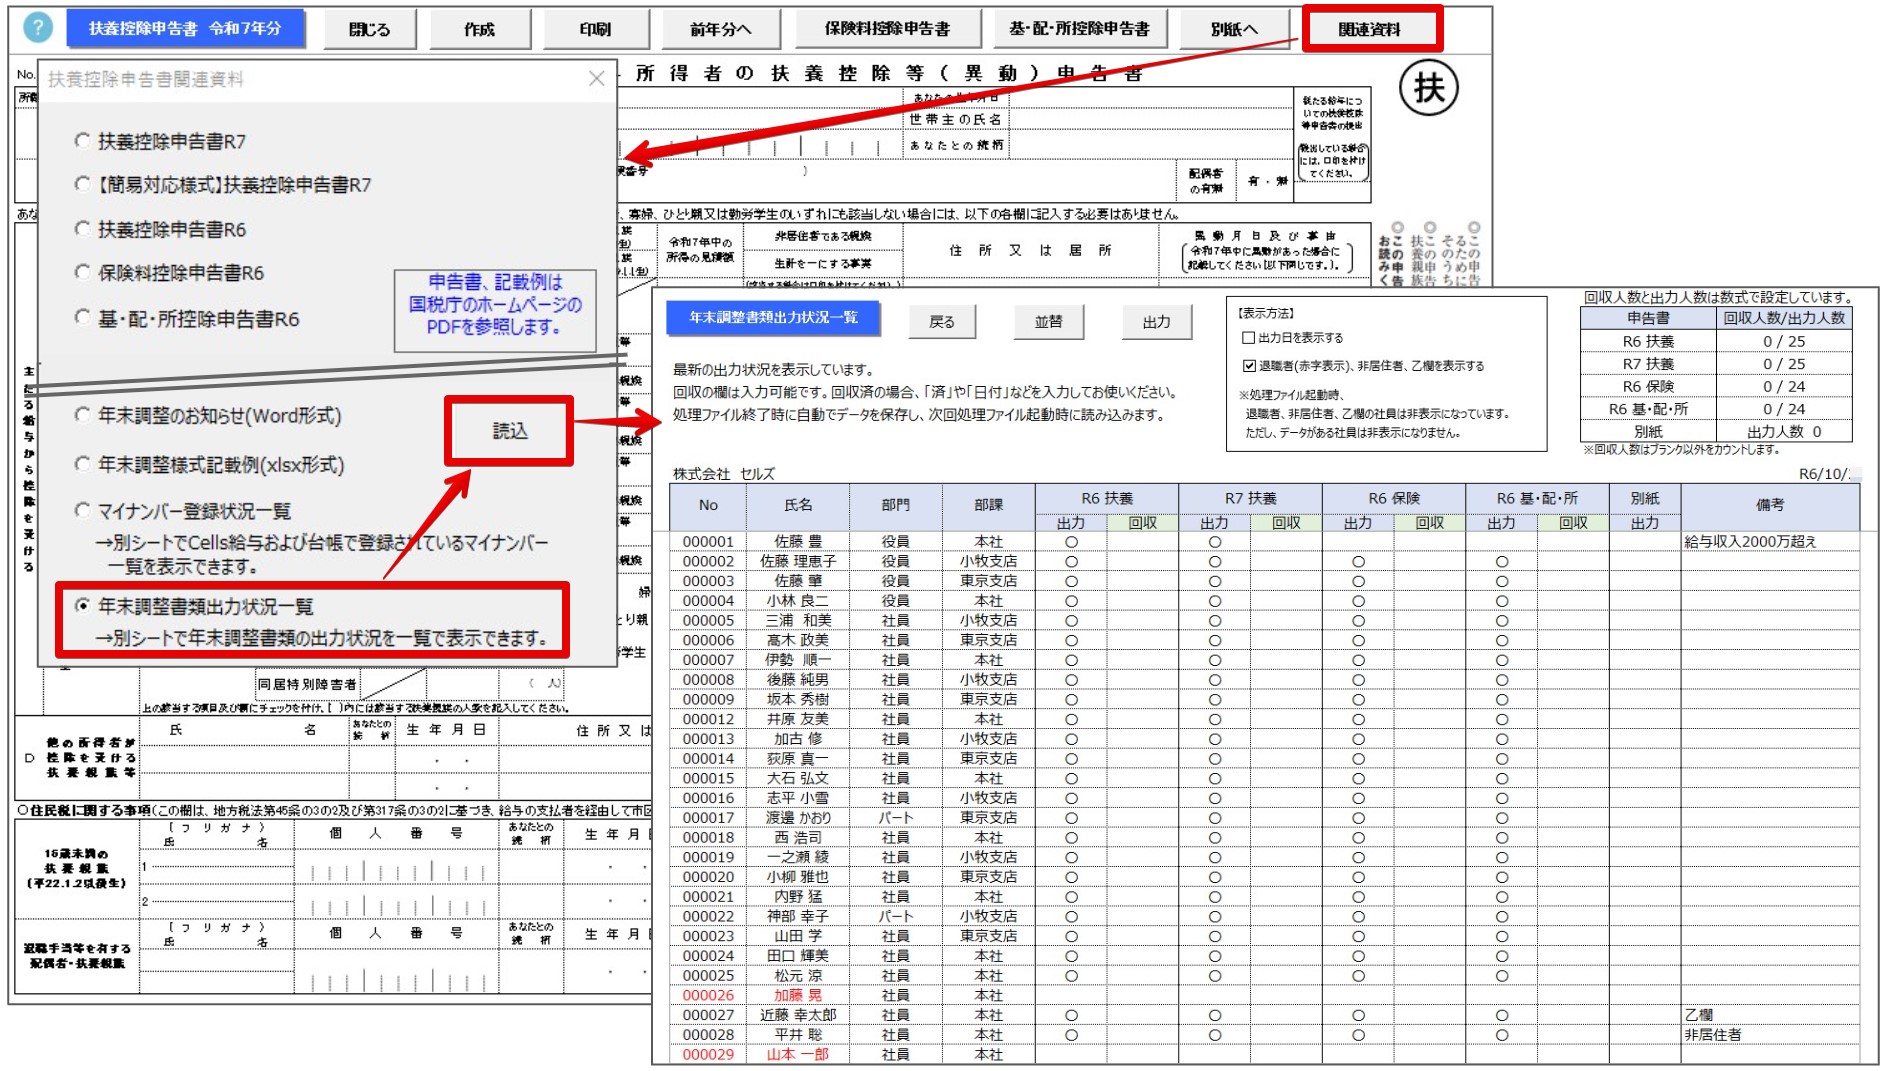
Task: Click the 印刷 print button
Action: 595,28
